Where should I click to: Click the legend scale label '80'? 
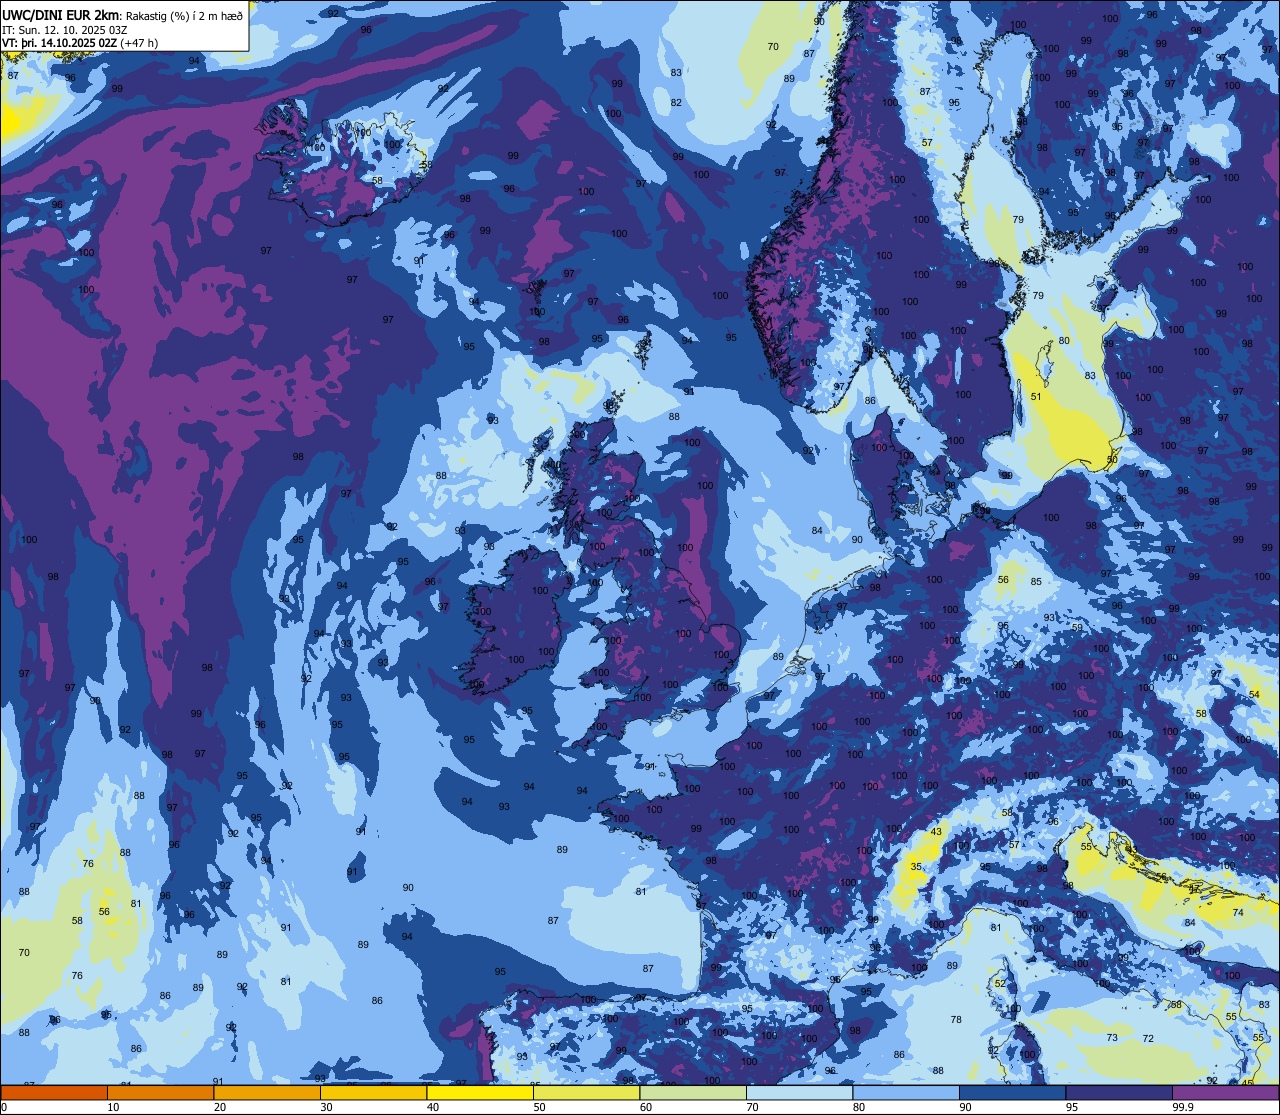click(x=859, y=1107)
